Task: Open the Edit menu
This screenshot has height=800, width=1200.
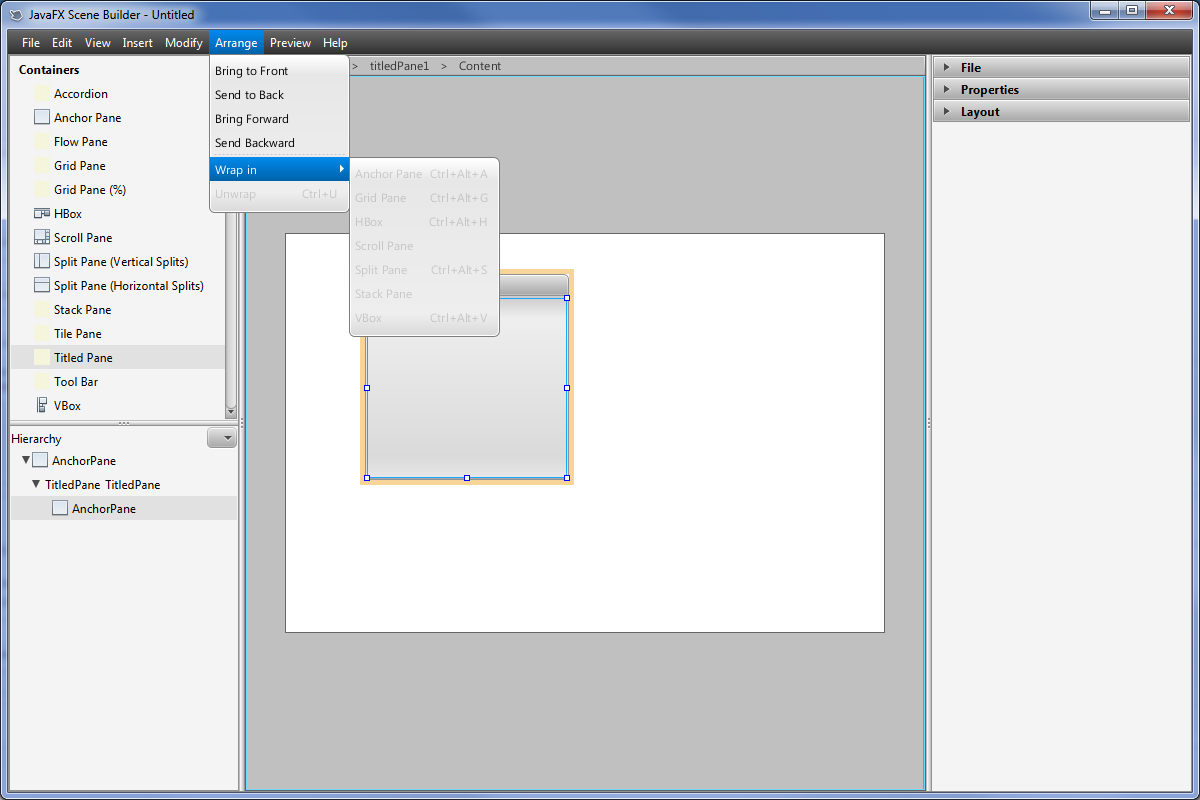Action: (x=62, y=43)
